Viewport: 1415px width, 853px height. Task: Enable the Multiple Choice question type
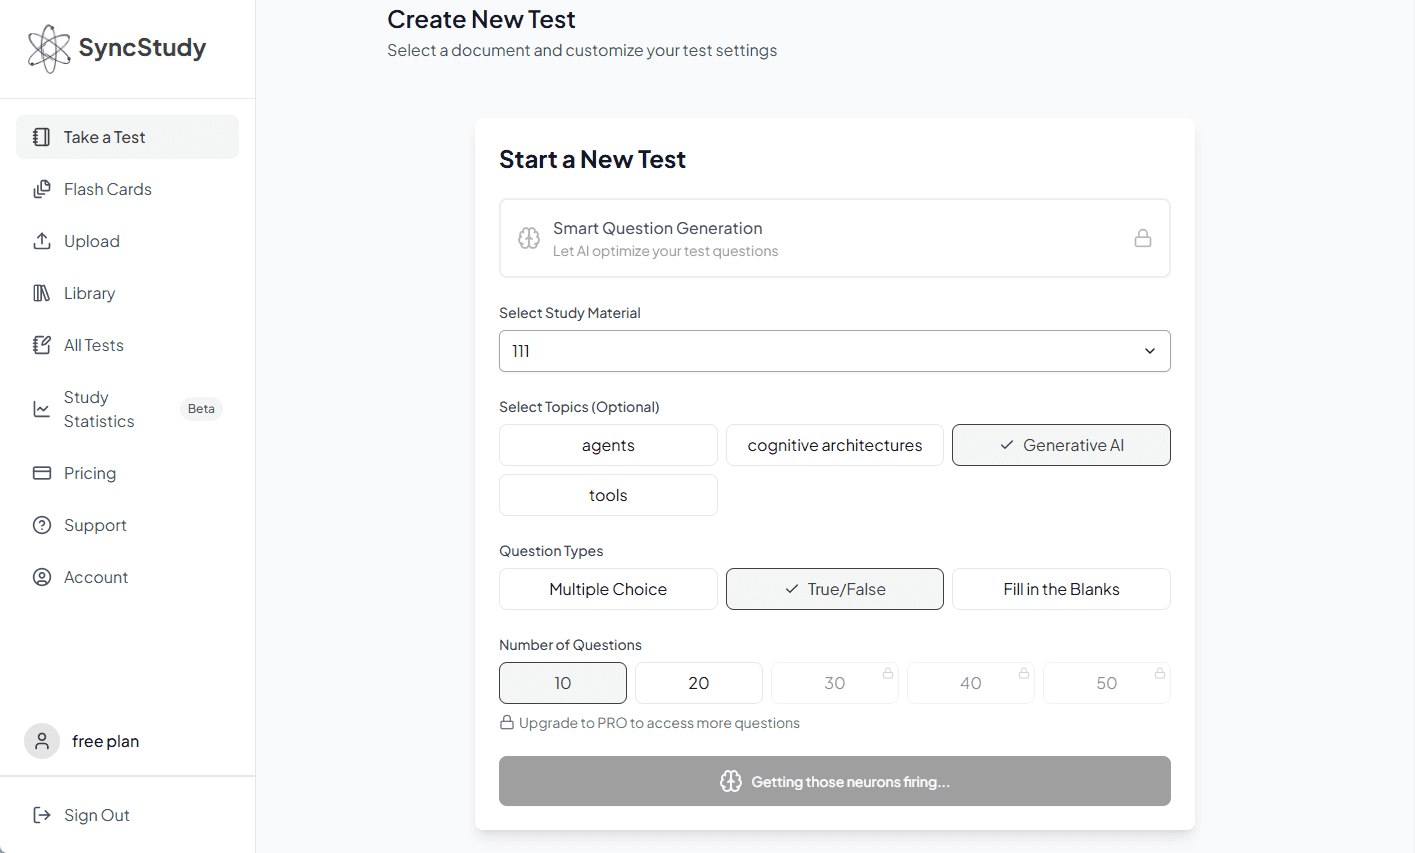(608, 589)
